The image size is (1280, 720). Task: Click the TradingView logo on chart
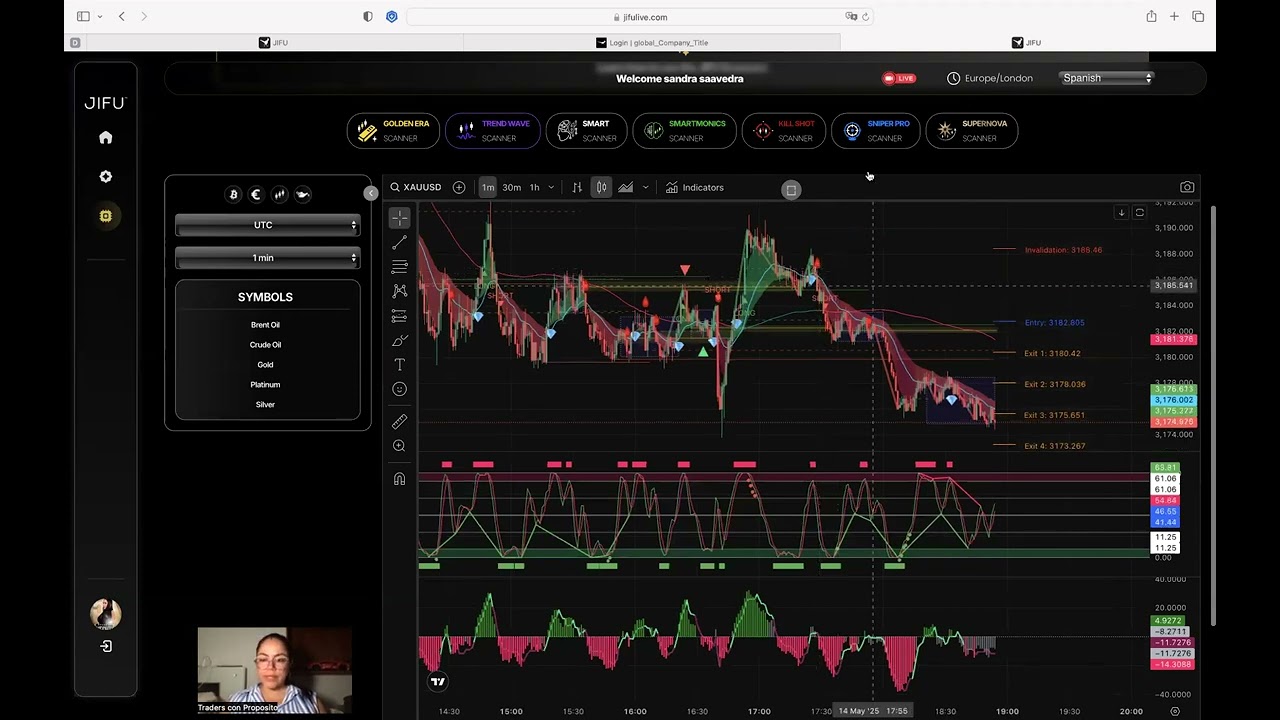coord(438,682)
